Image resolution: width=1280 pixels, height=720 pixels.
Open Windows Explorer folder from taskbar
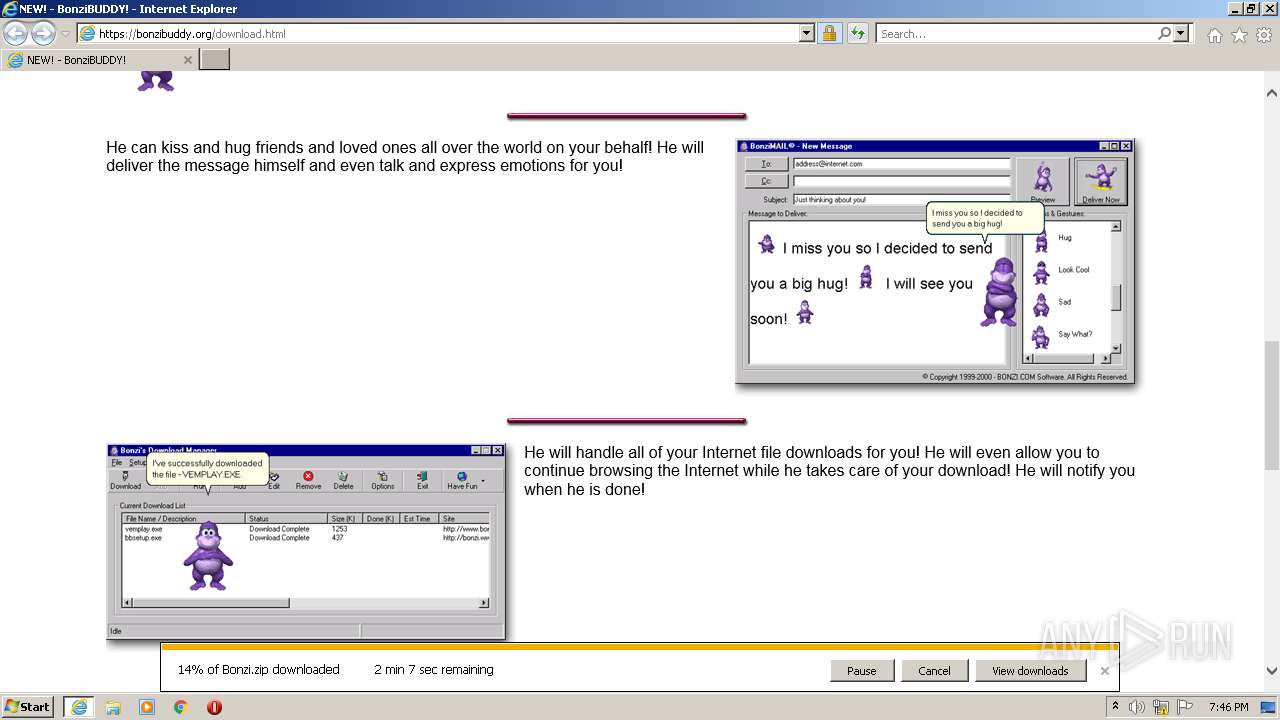coord(113,707)
